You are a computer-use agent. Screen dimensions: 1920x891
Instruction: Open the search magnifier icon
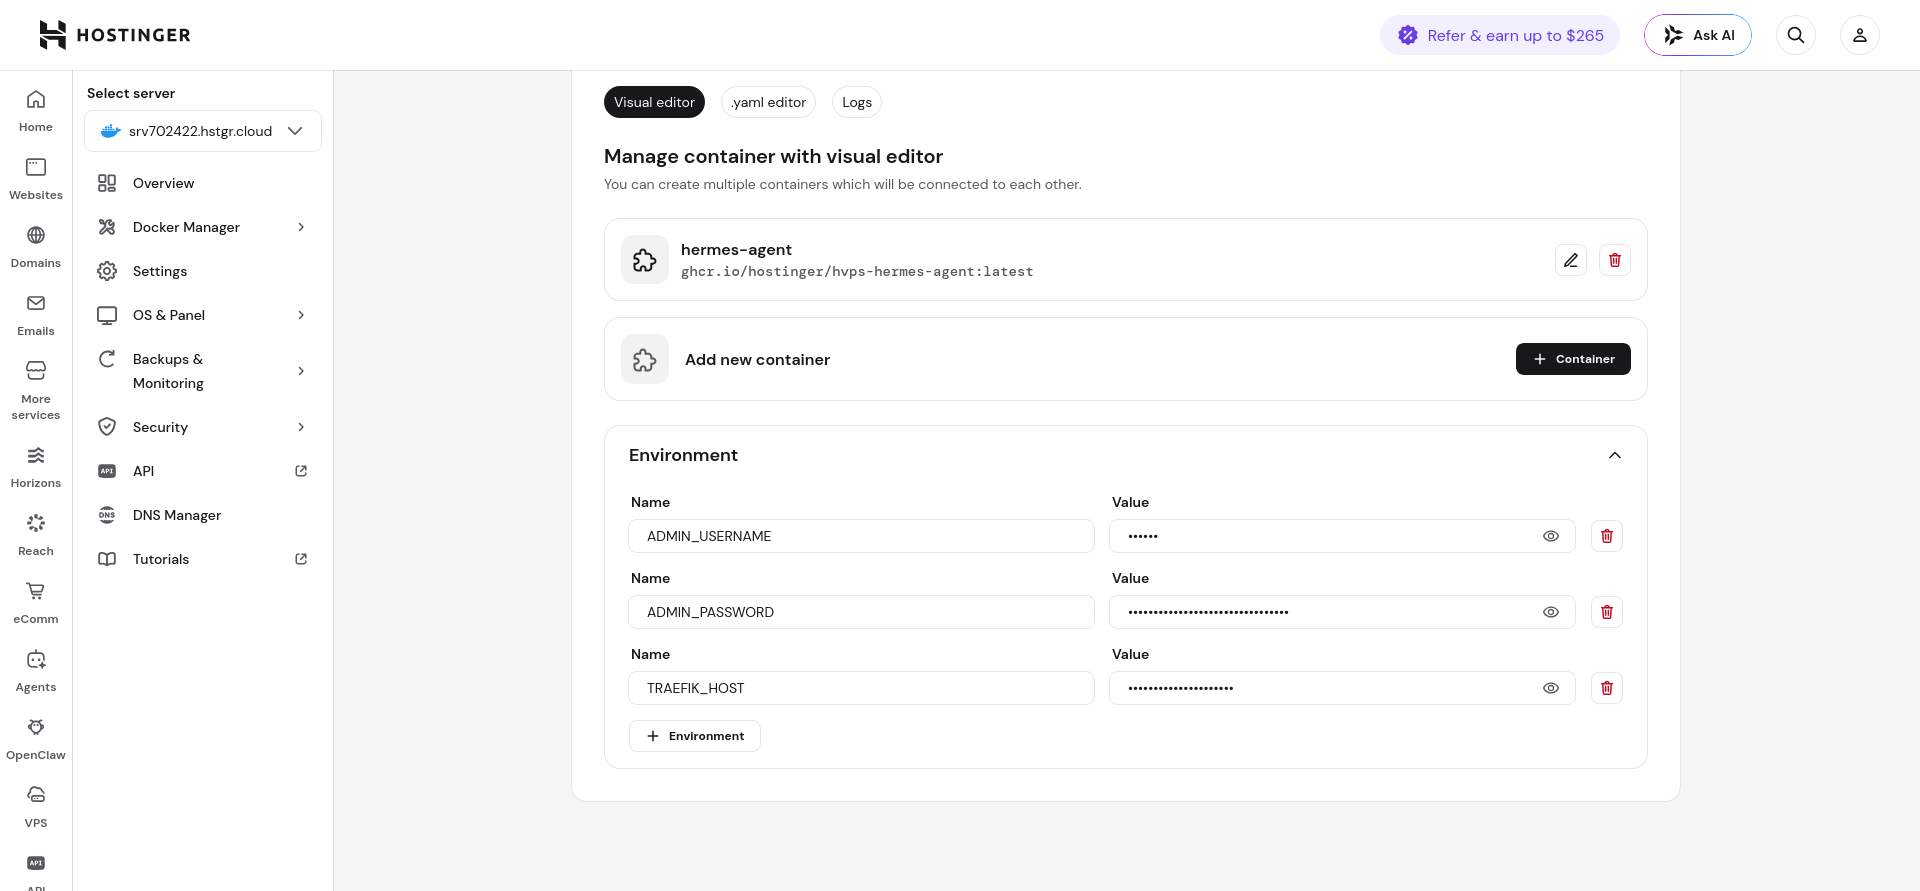[1796, 35]
